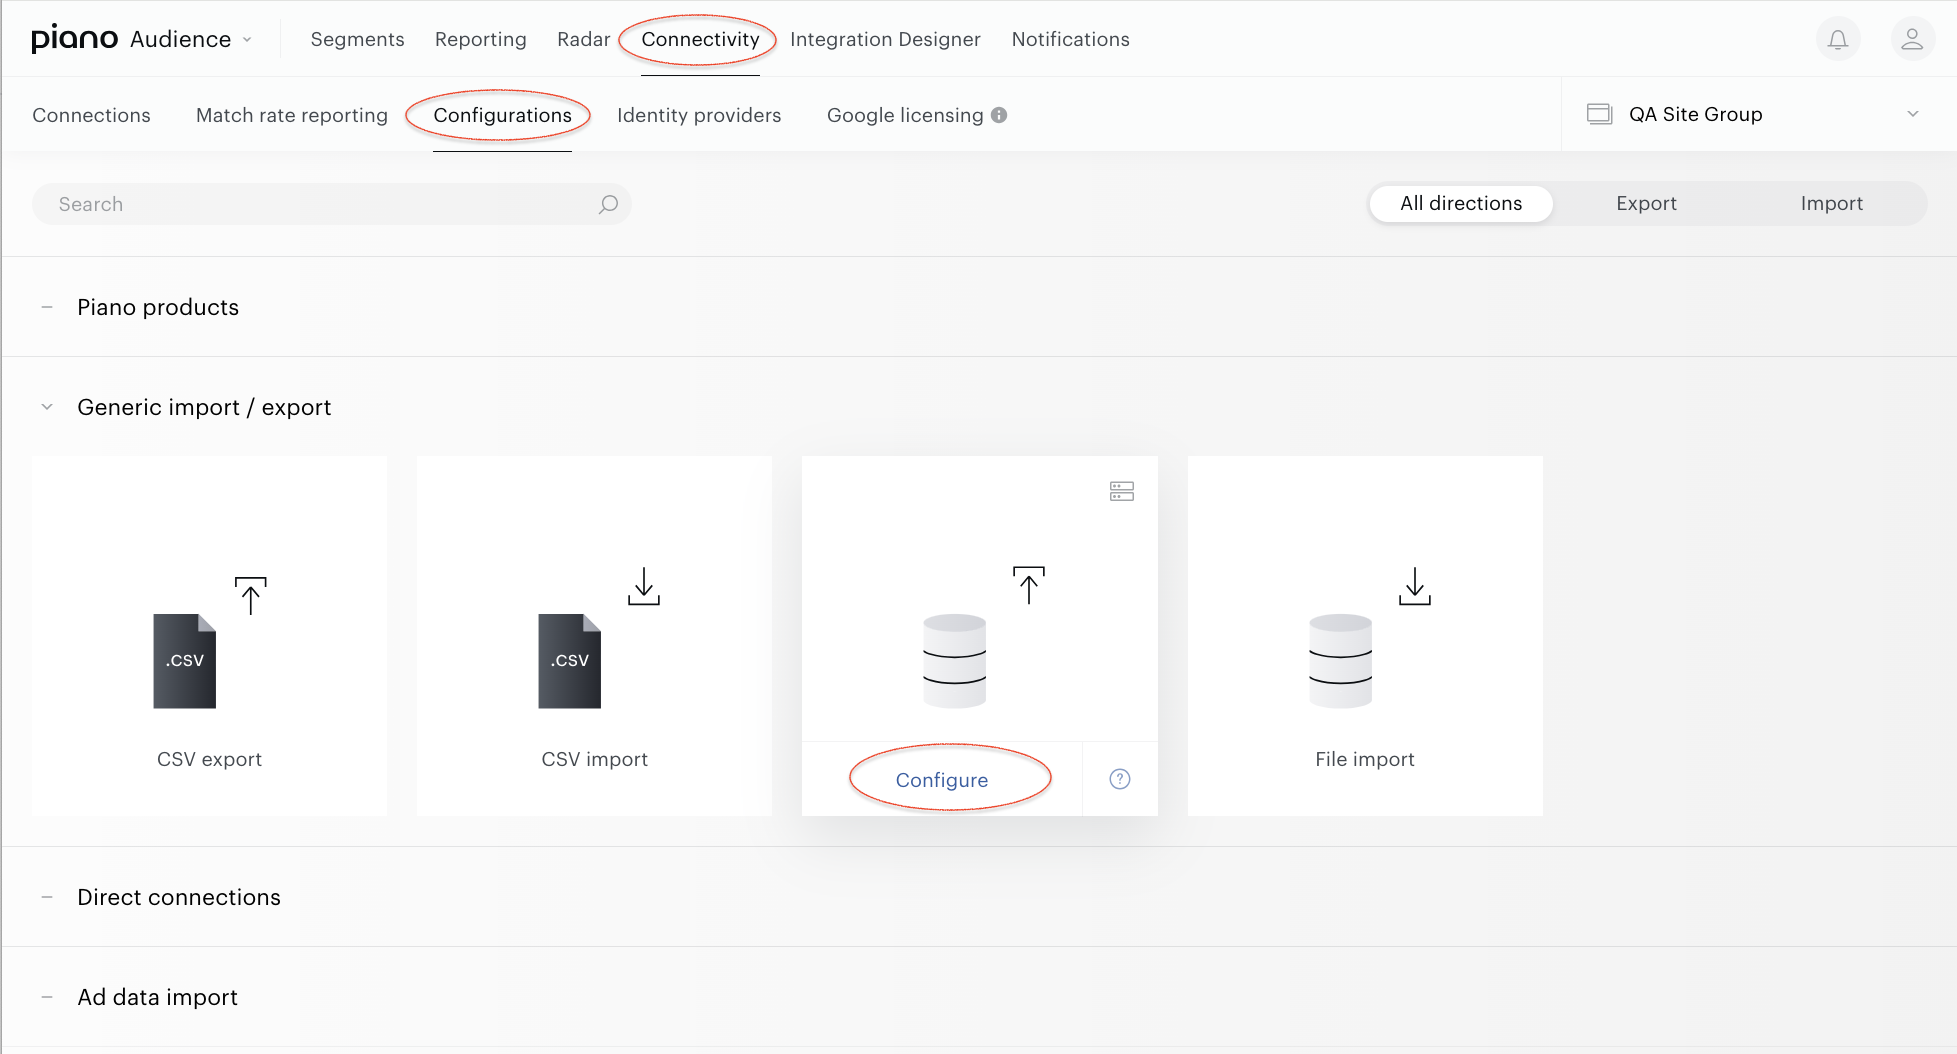Click the site group window icon
This screenshot has height=1054, width=1957.
click(1600, 114)
